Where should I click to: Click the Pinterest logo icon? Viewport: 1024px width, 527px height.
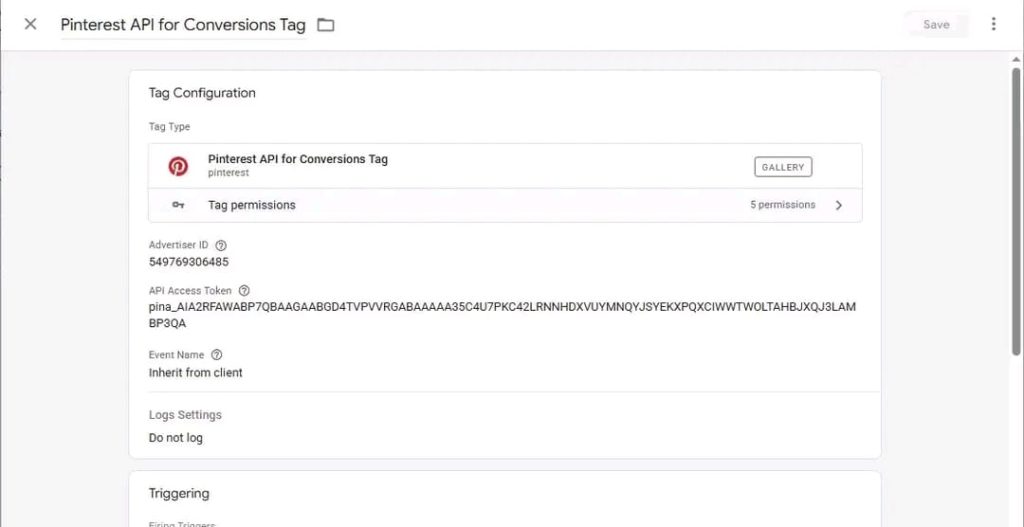pyautogui.click(x=178, y=166)
